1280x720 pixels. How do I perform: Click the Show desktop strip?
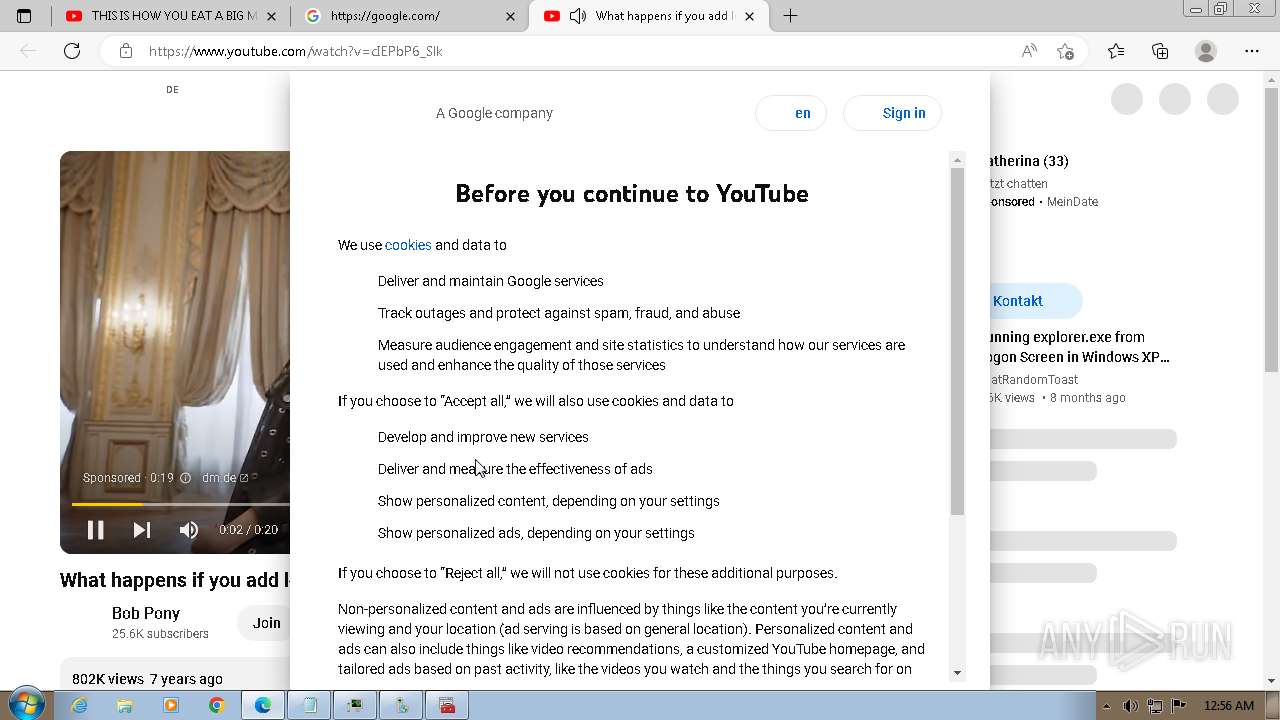(1274, 706)
